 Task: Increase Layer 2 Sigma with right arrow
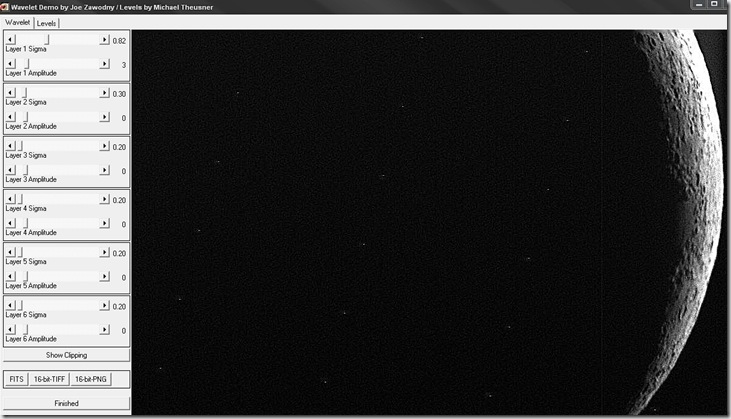click(x=104, y=93)
